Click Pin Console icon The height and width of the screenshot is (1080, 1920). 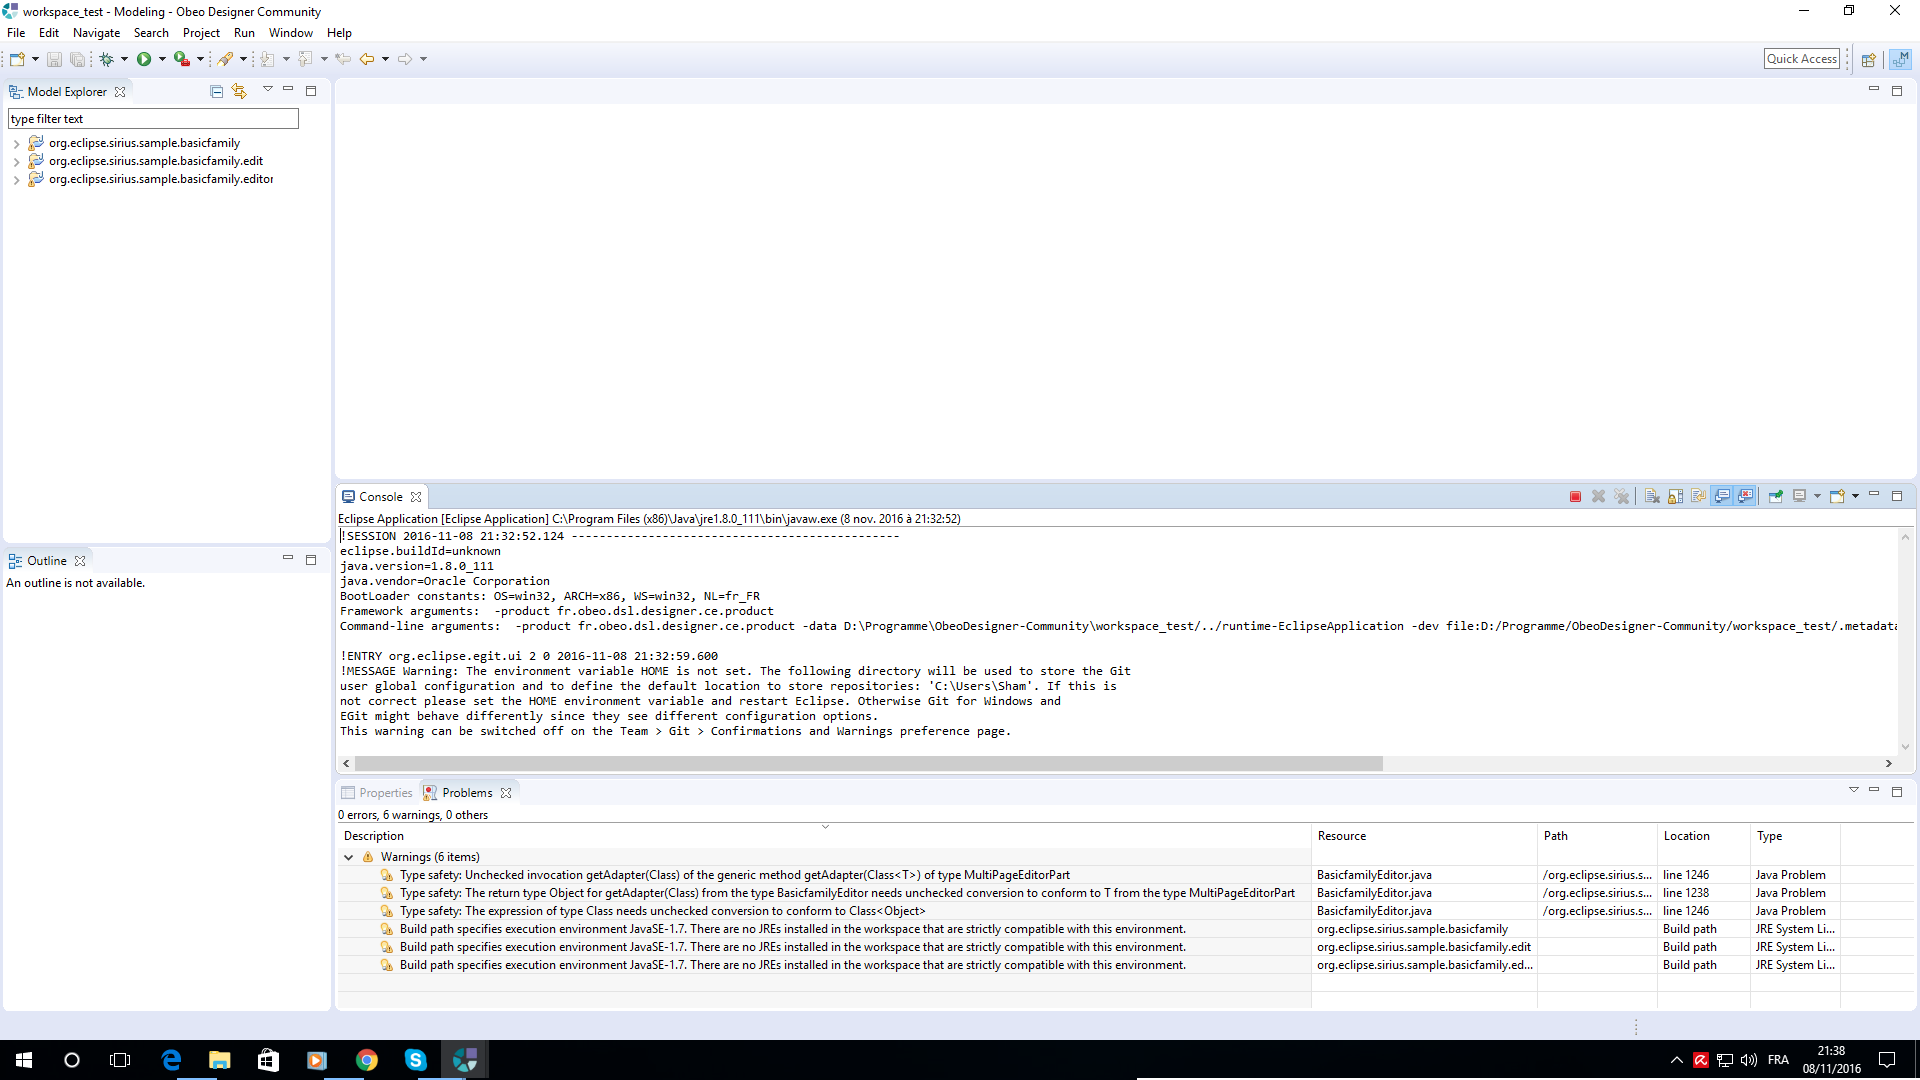[1775, 496]
